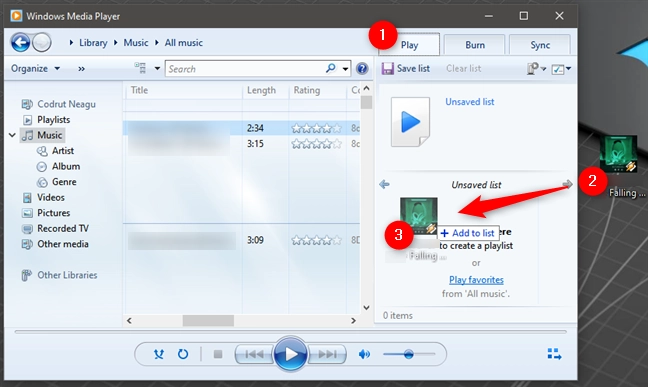The width and height of the screenshot is (648, 387).
Task: Click the track list's vertical scrollbar down arrow
Action: pos(366,308)
